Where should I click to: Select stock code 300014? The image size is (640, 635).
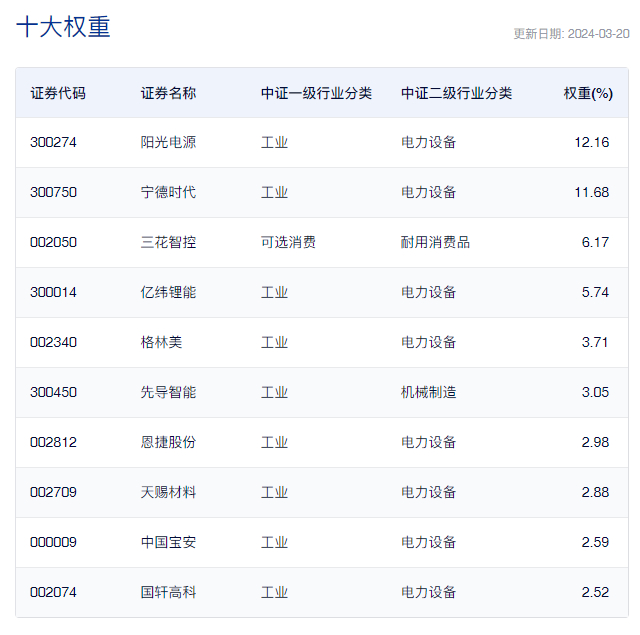click(x=53, y=292)
